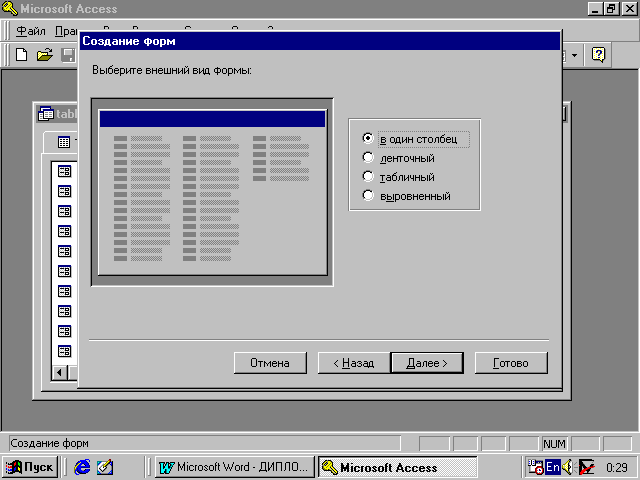
Task: Open the Файл menu
Action: (31, 32)
